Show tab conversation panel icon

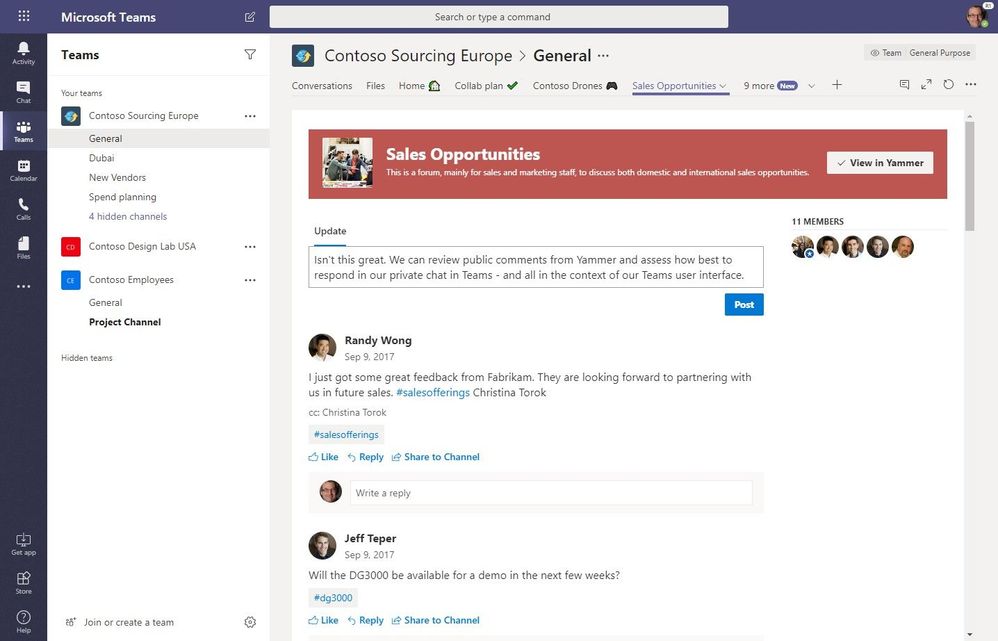coord(904,84)
